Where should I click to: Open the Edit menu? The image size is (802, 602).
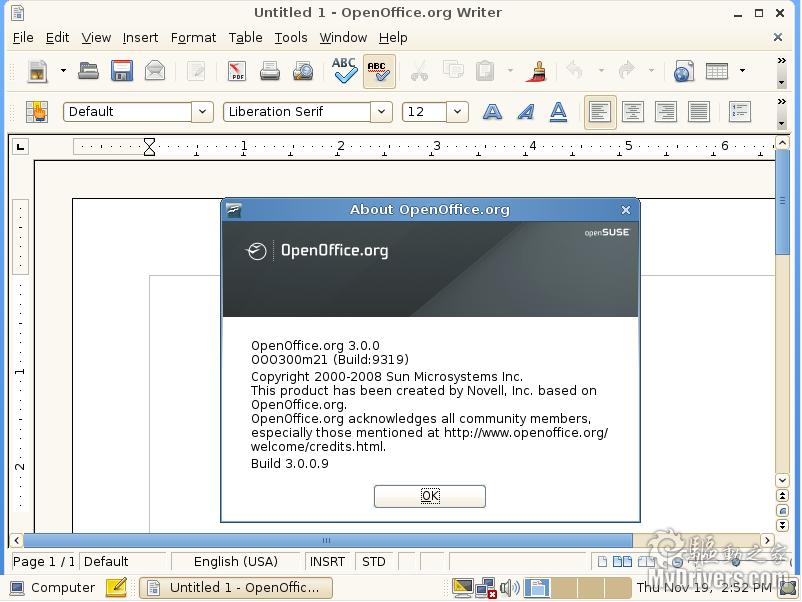click(57, 37)
